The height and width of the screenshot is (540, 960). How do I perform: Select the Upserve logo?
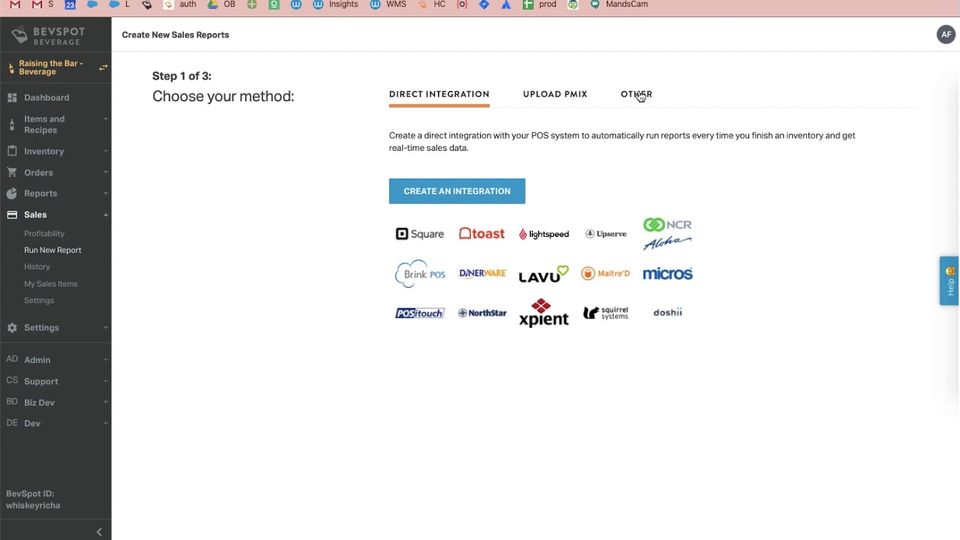[606, 234]
